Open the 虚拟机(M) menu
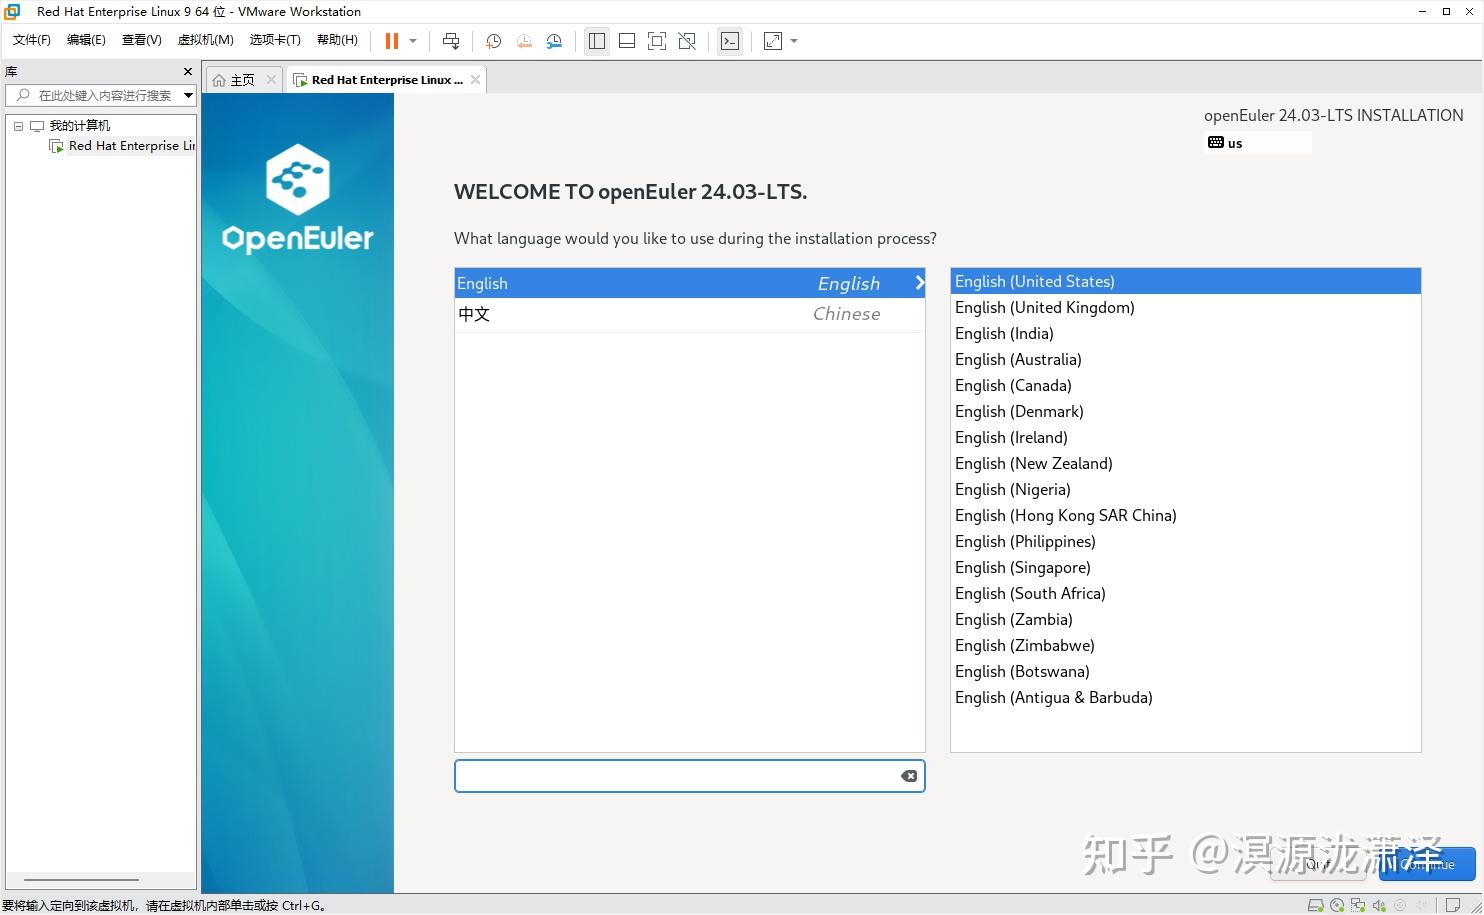This screenshot has width=1484, height=915. coord(205,40)
